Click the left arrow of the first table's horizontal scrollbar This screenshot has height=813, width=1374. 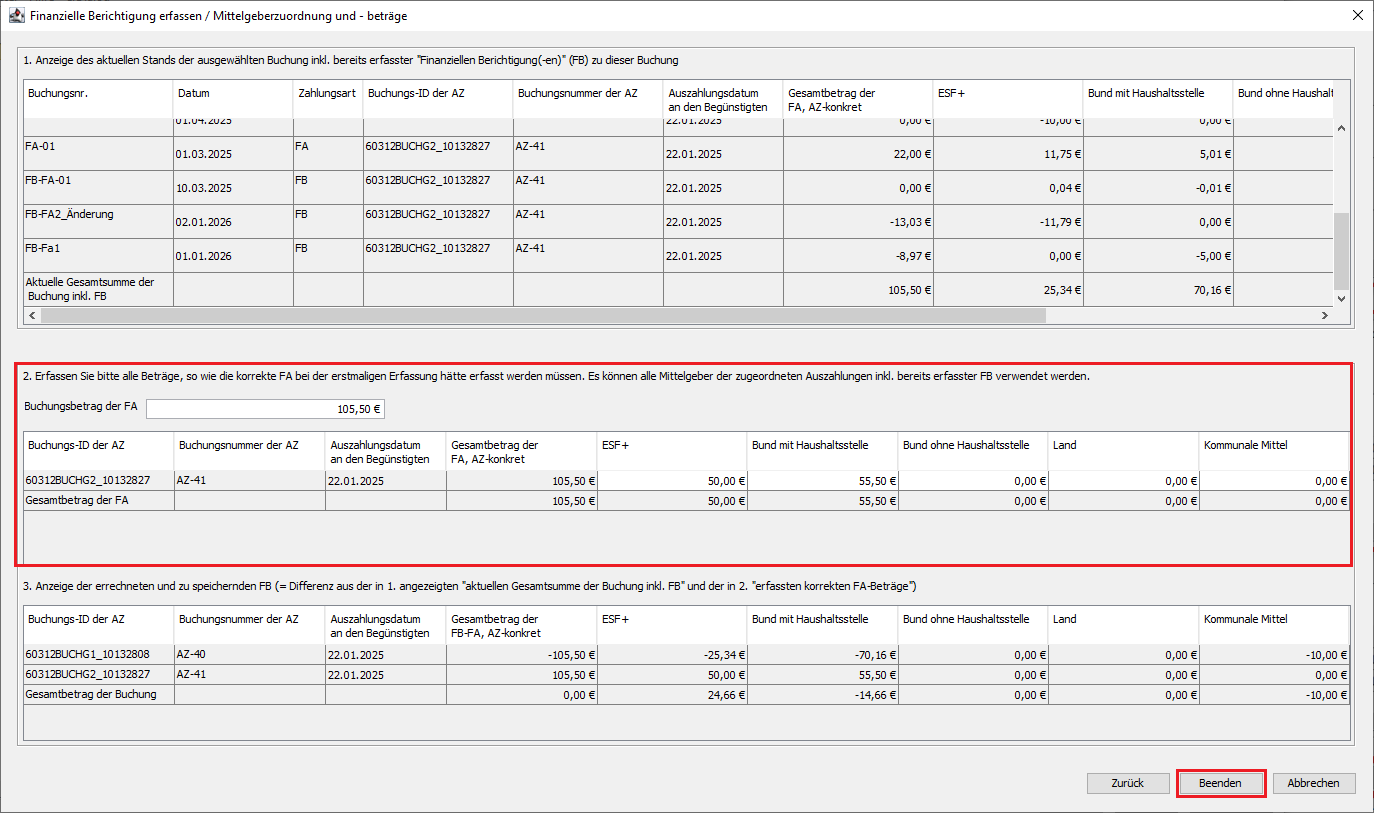point(33,315)
